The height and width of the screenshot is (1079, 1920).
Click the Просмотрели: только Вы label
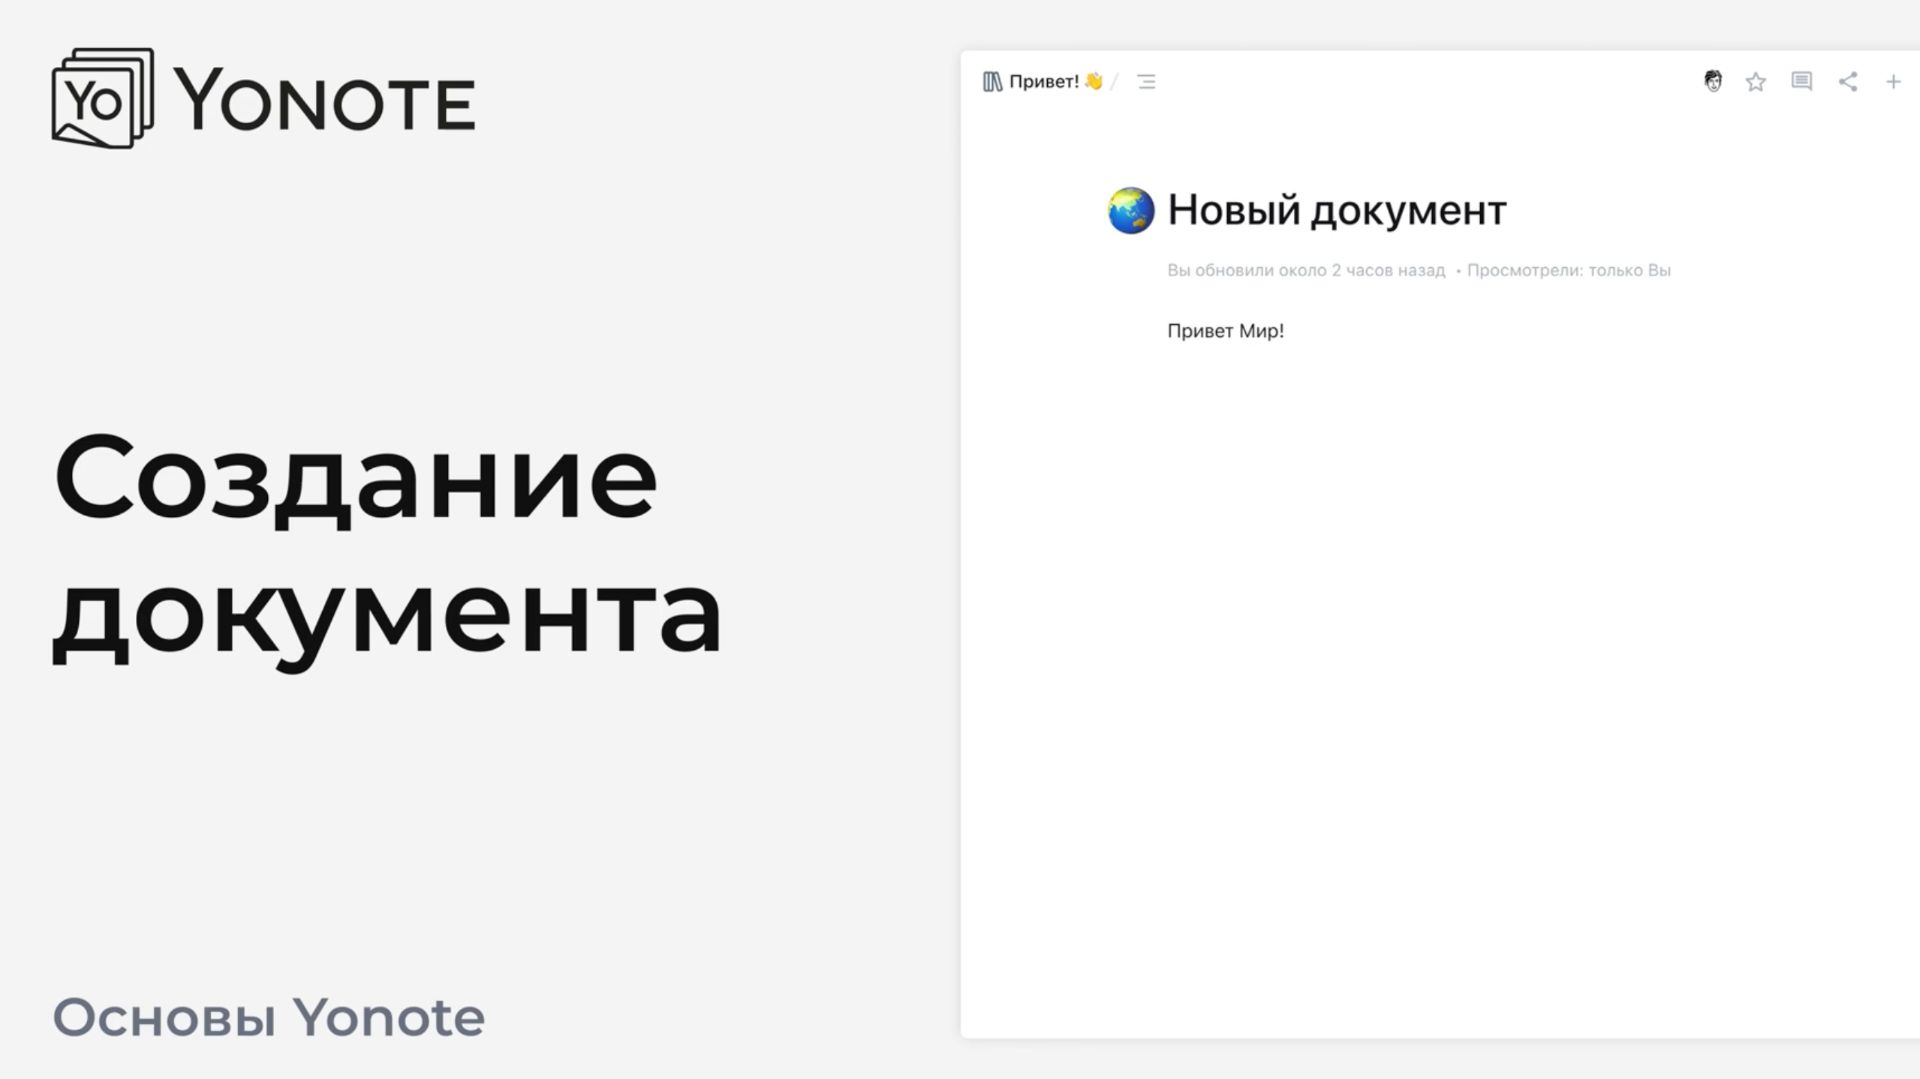pyautogui.click(x=1569, y=270)
